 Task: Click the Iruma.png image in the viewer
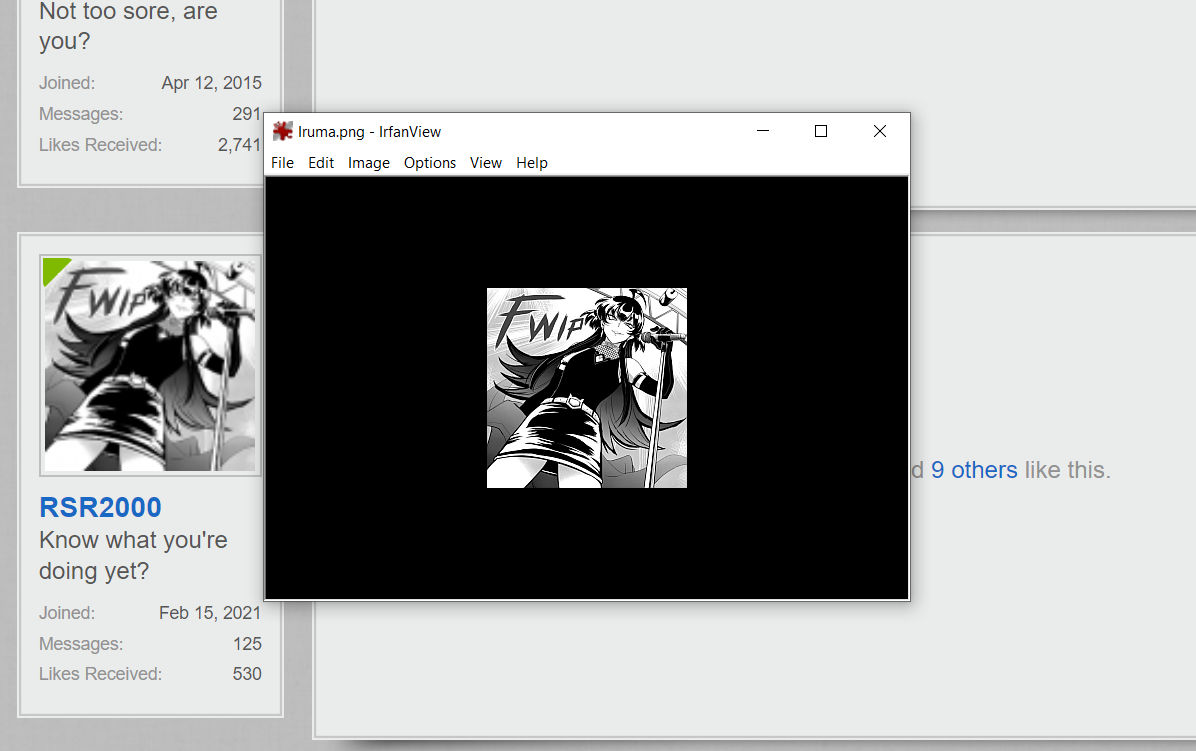click(587, 388)
